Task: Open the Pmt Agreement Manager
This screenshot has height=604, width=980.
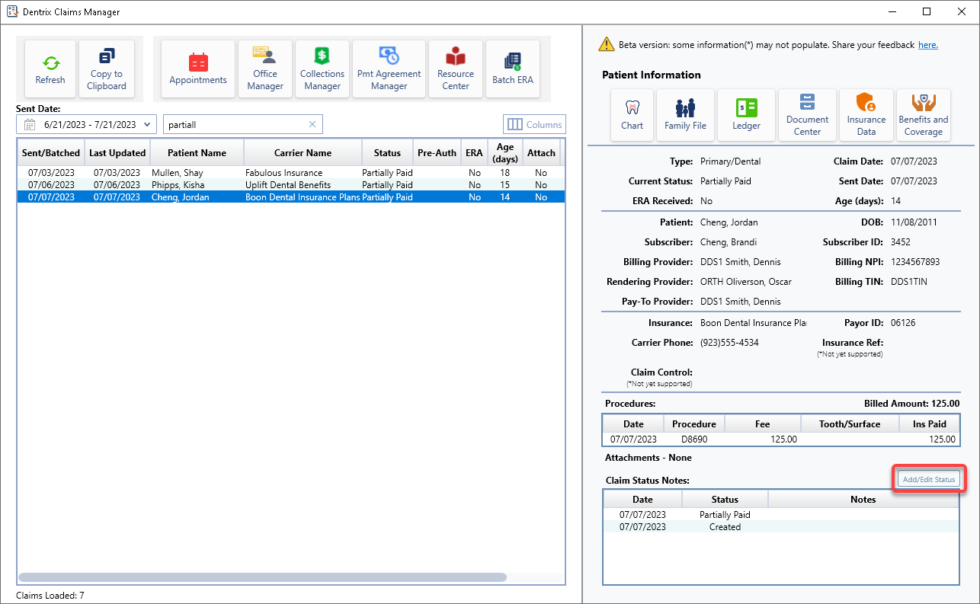Action: click(389, 68)
